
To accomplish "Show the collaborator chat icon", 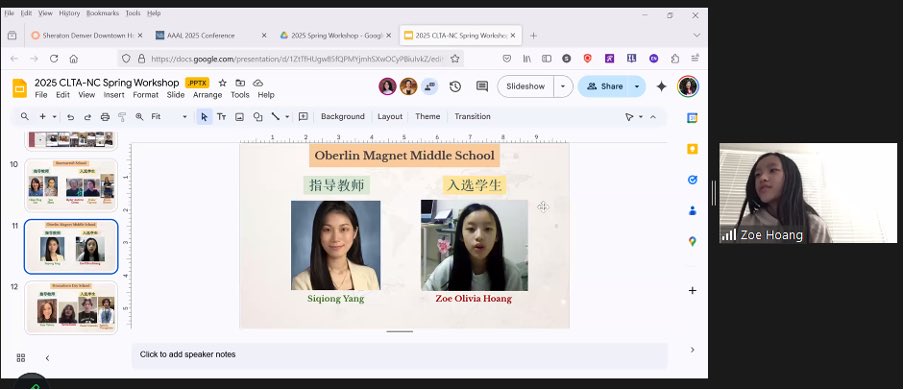I will coord(430,87).
